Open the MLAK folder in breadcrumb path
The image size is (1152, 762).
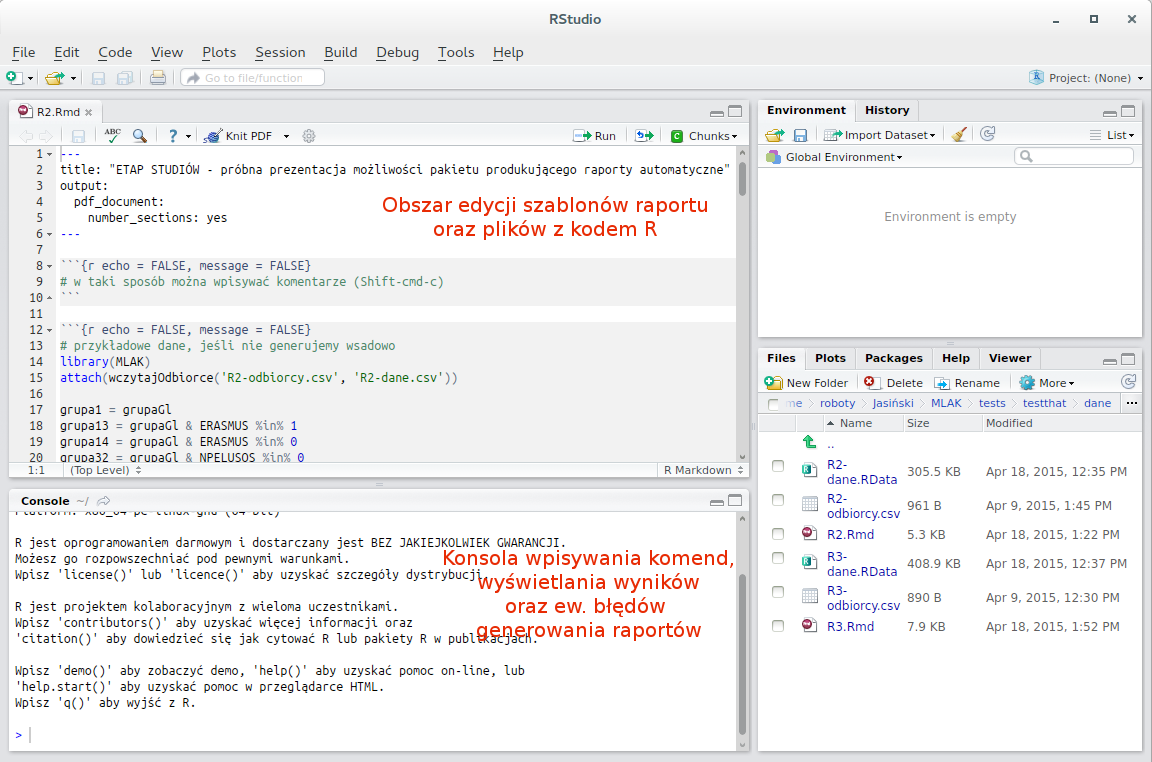coord(946,403)
